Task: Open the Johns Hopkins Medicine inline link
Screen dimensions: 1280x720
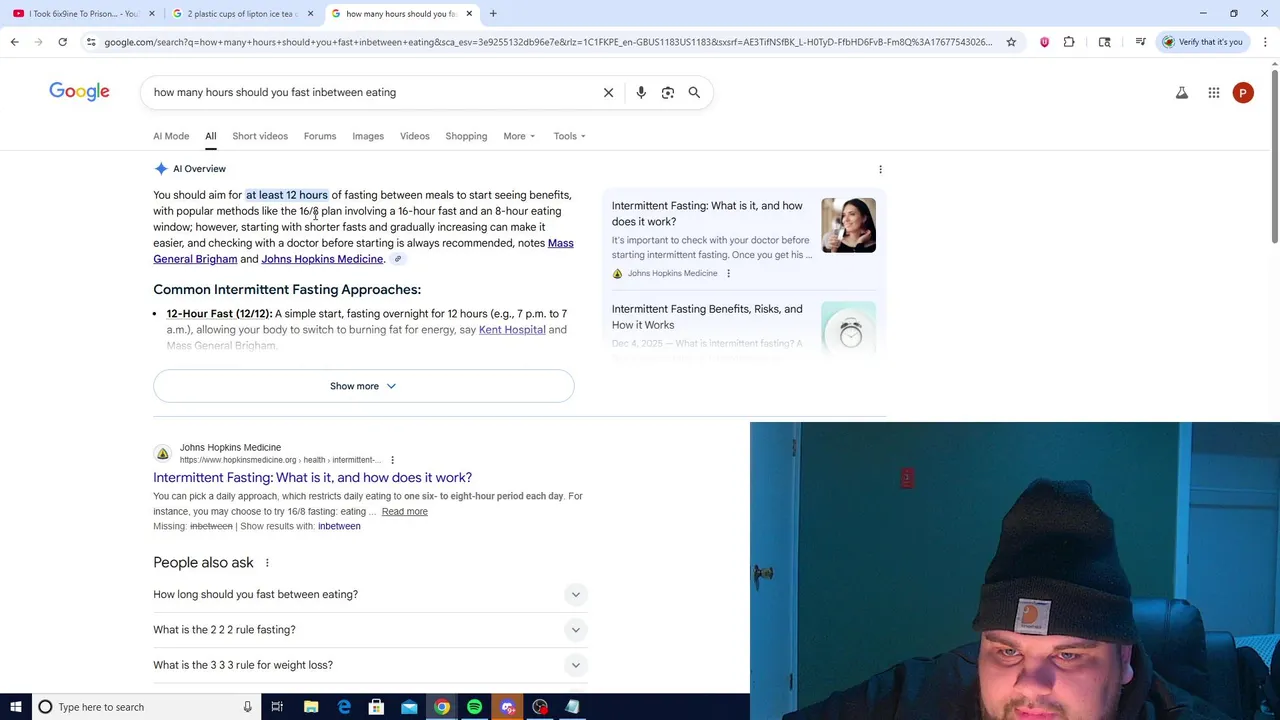Action: (x=322, y=259)
